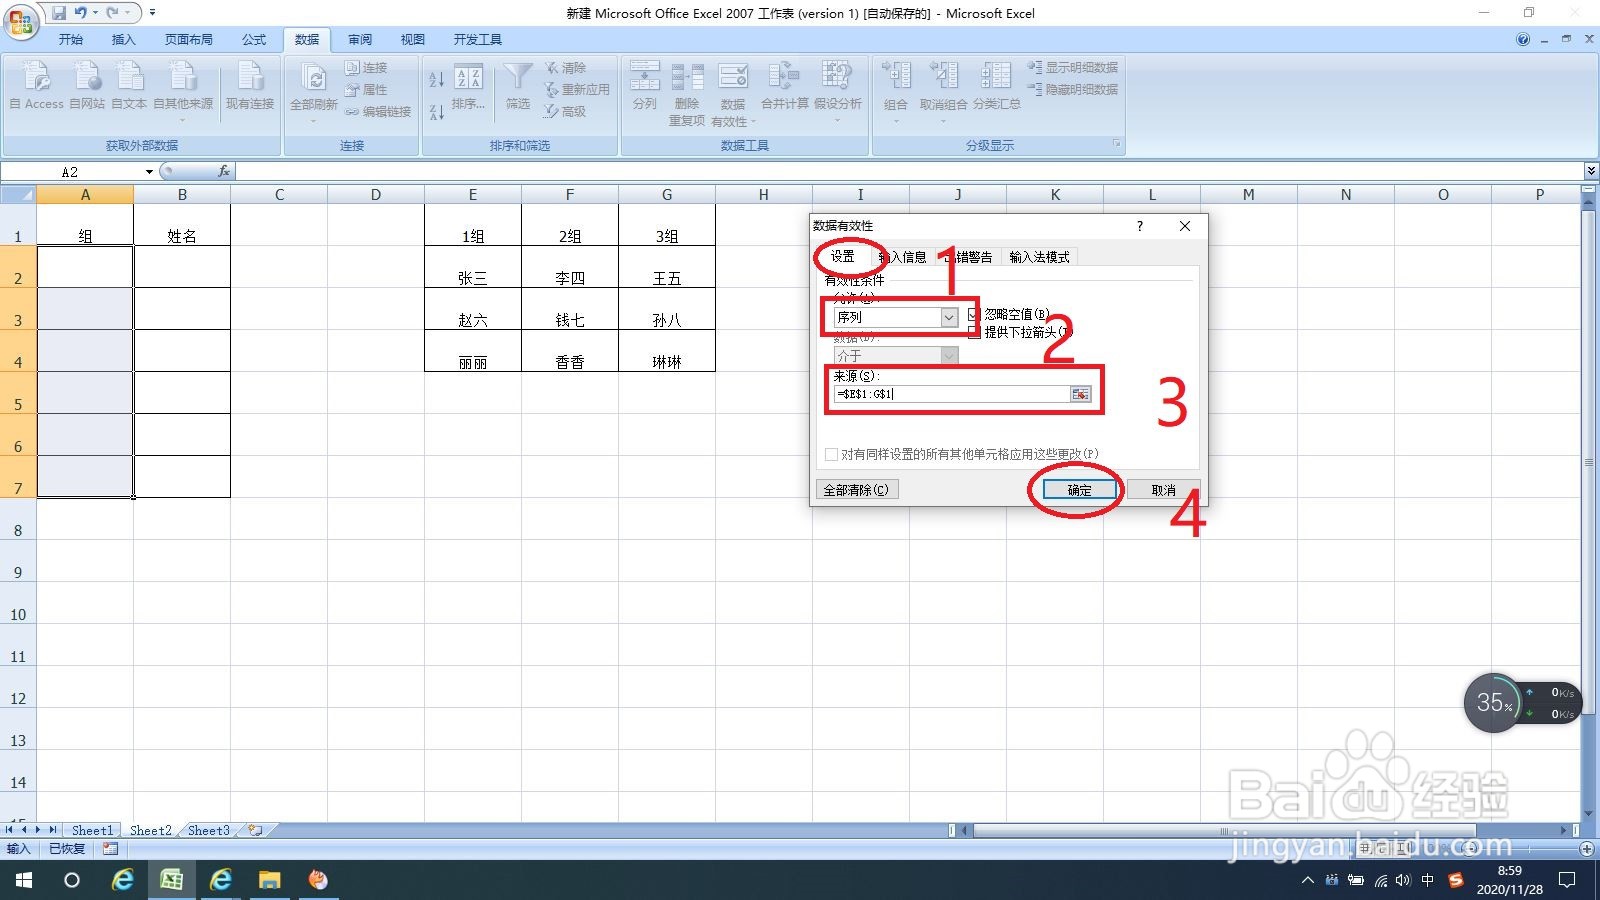Click the 分列 text to columns icon
This screenshot has height=900, width=1600.
(x=645, y=85)
